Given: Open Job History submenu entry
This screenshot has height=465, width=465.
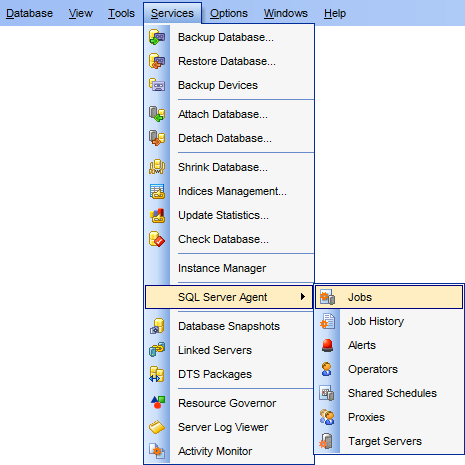Looking at the screenshot, I should (x=389, y=321).
